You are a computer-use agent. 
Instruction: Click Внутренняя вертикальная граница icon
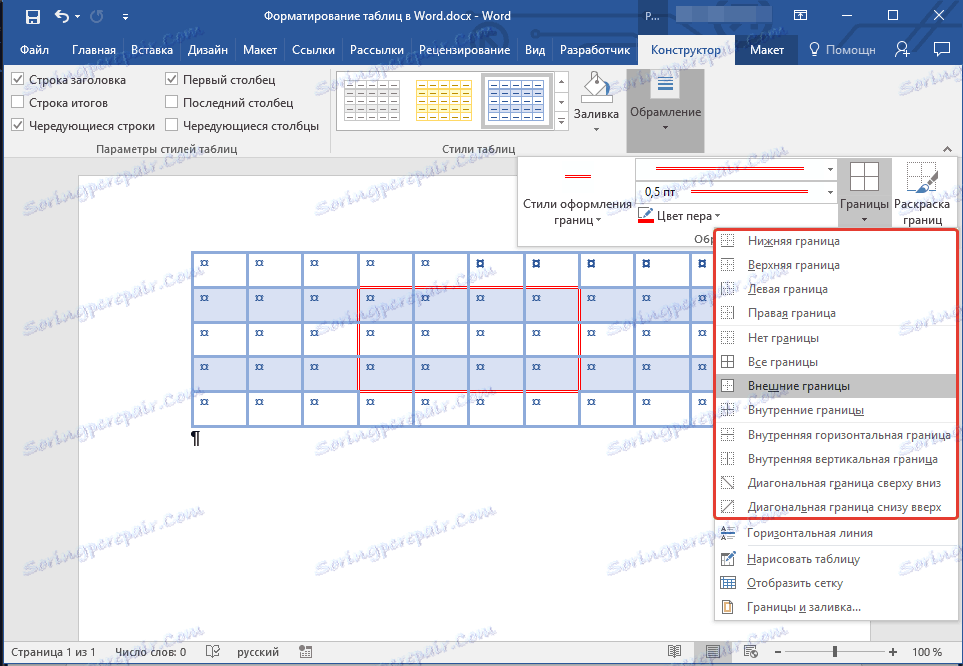(x=728, y=459)
